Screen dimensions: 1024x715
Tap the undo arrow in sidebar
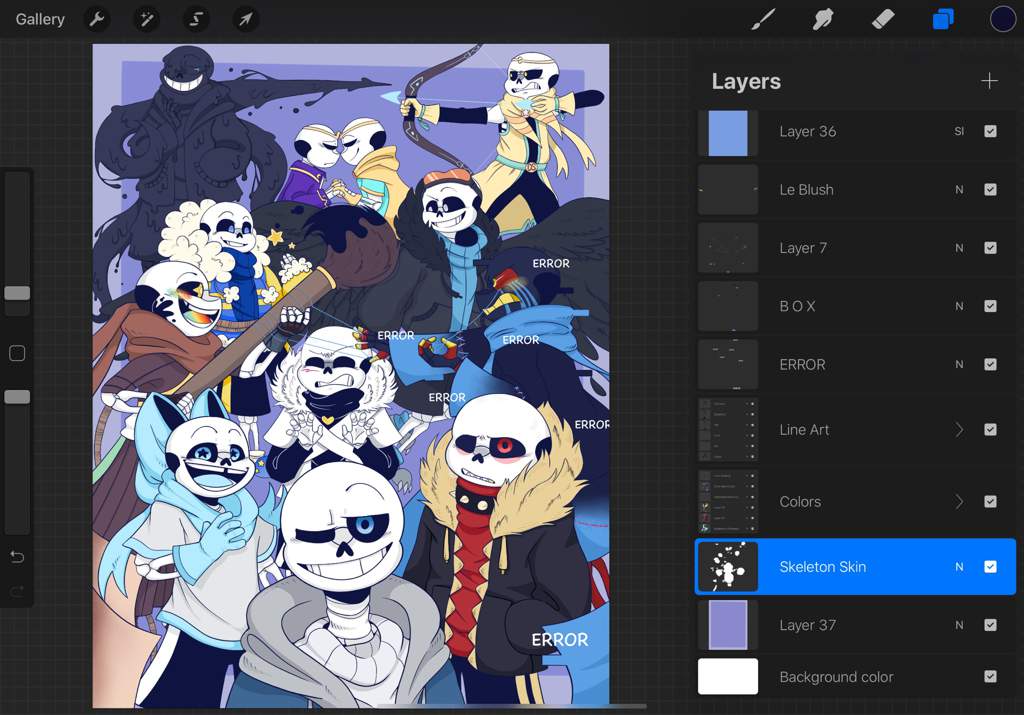18,557
